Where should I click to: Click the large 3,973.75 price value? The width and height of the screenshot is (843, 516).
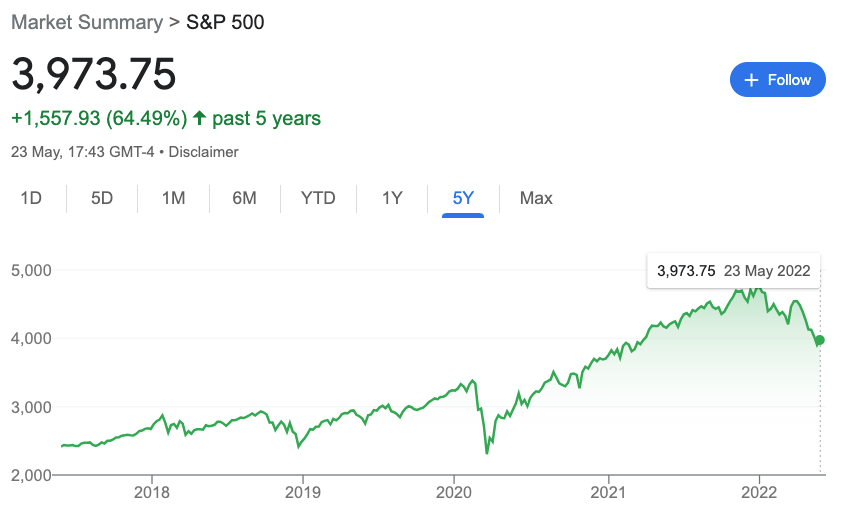(94, 75)
